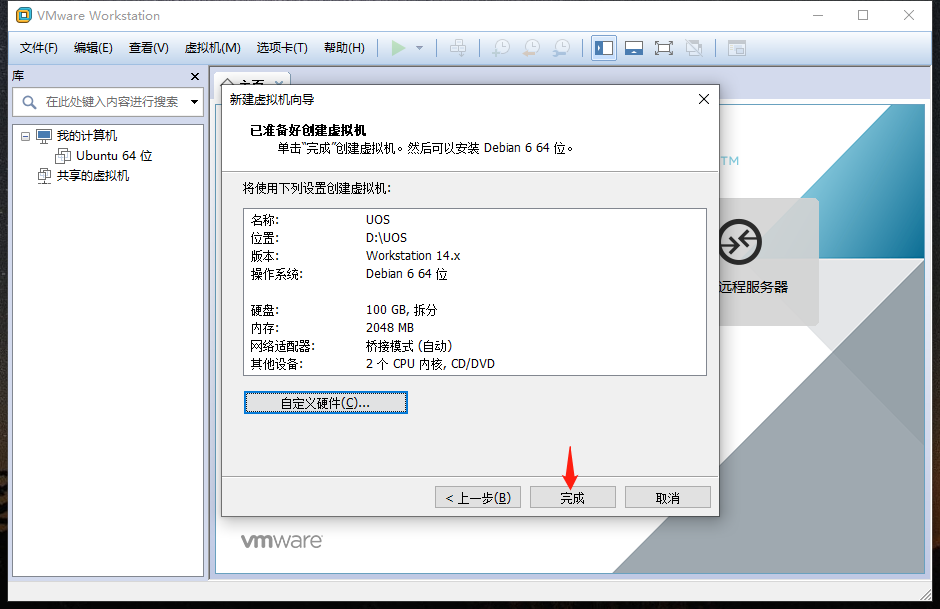
Task: Select the revert snapshot icon
Action: [x=531, y=47]
